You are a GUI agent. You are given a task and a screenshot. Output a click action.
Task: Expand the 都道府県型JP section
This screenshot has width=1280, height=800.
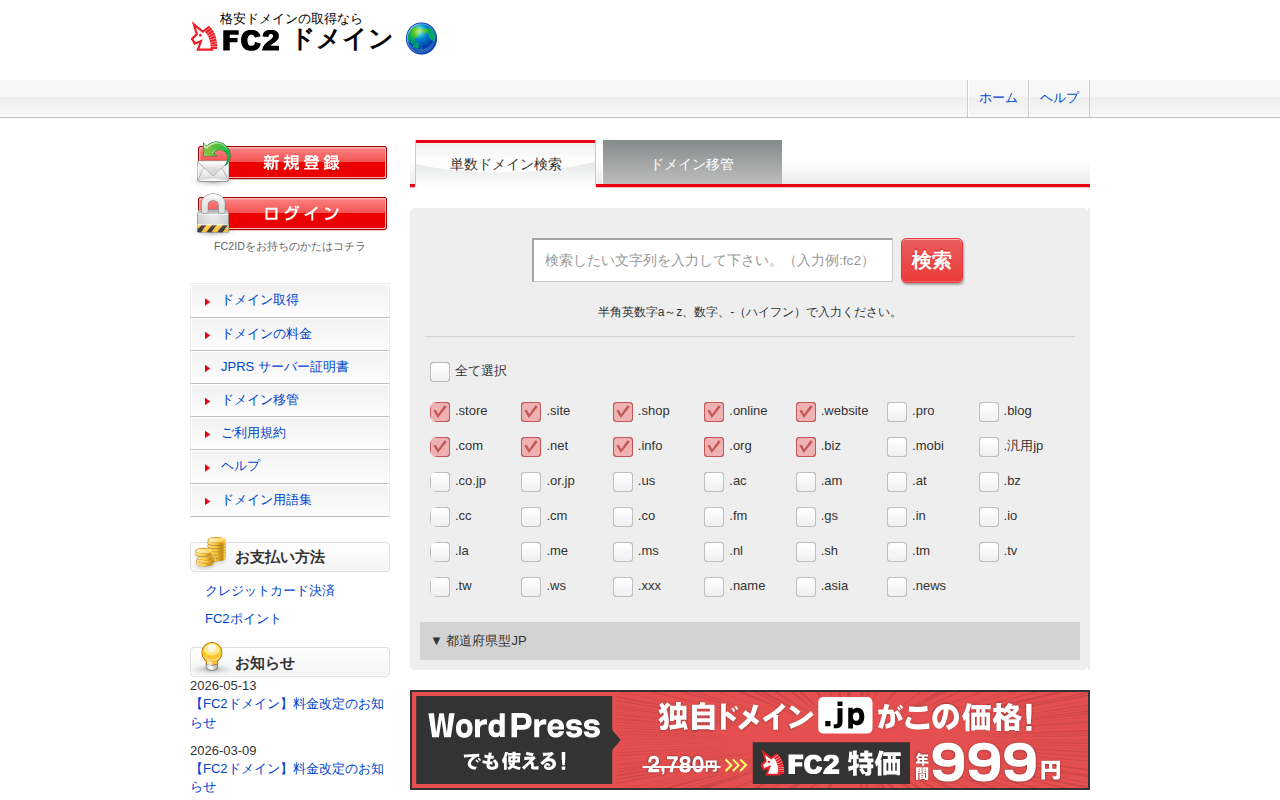750,641
